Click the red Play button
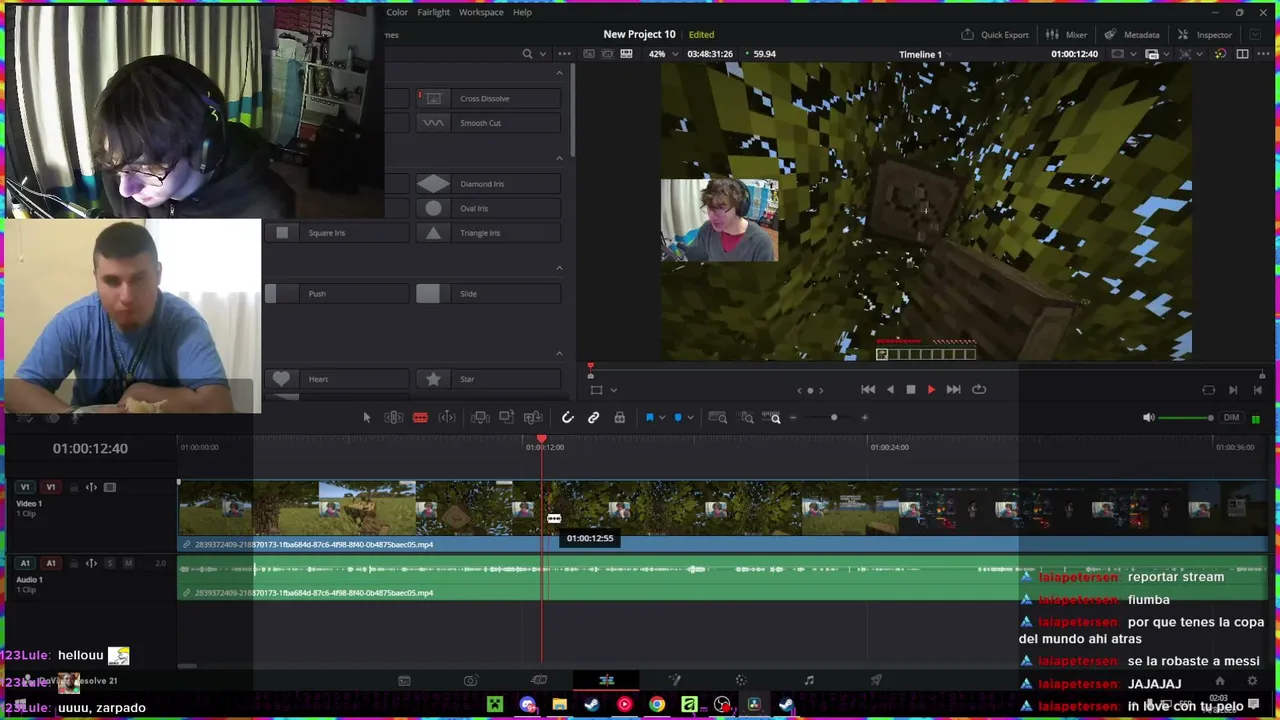 [931, 390]
